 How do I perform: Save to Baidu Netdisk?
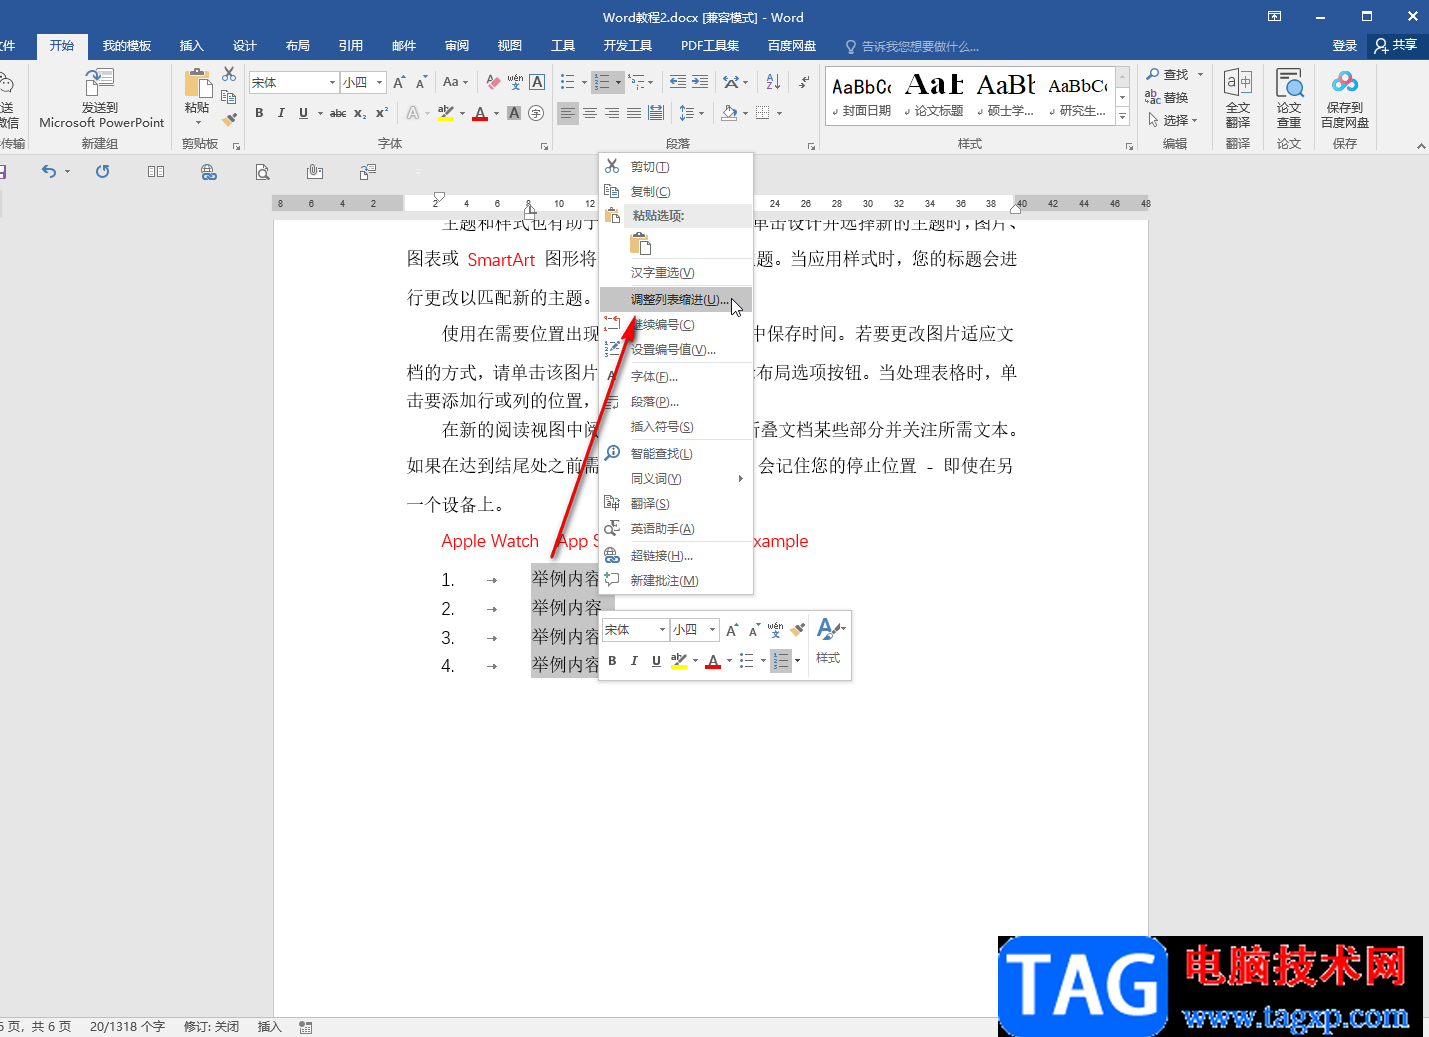(x=1345, y=99)
